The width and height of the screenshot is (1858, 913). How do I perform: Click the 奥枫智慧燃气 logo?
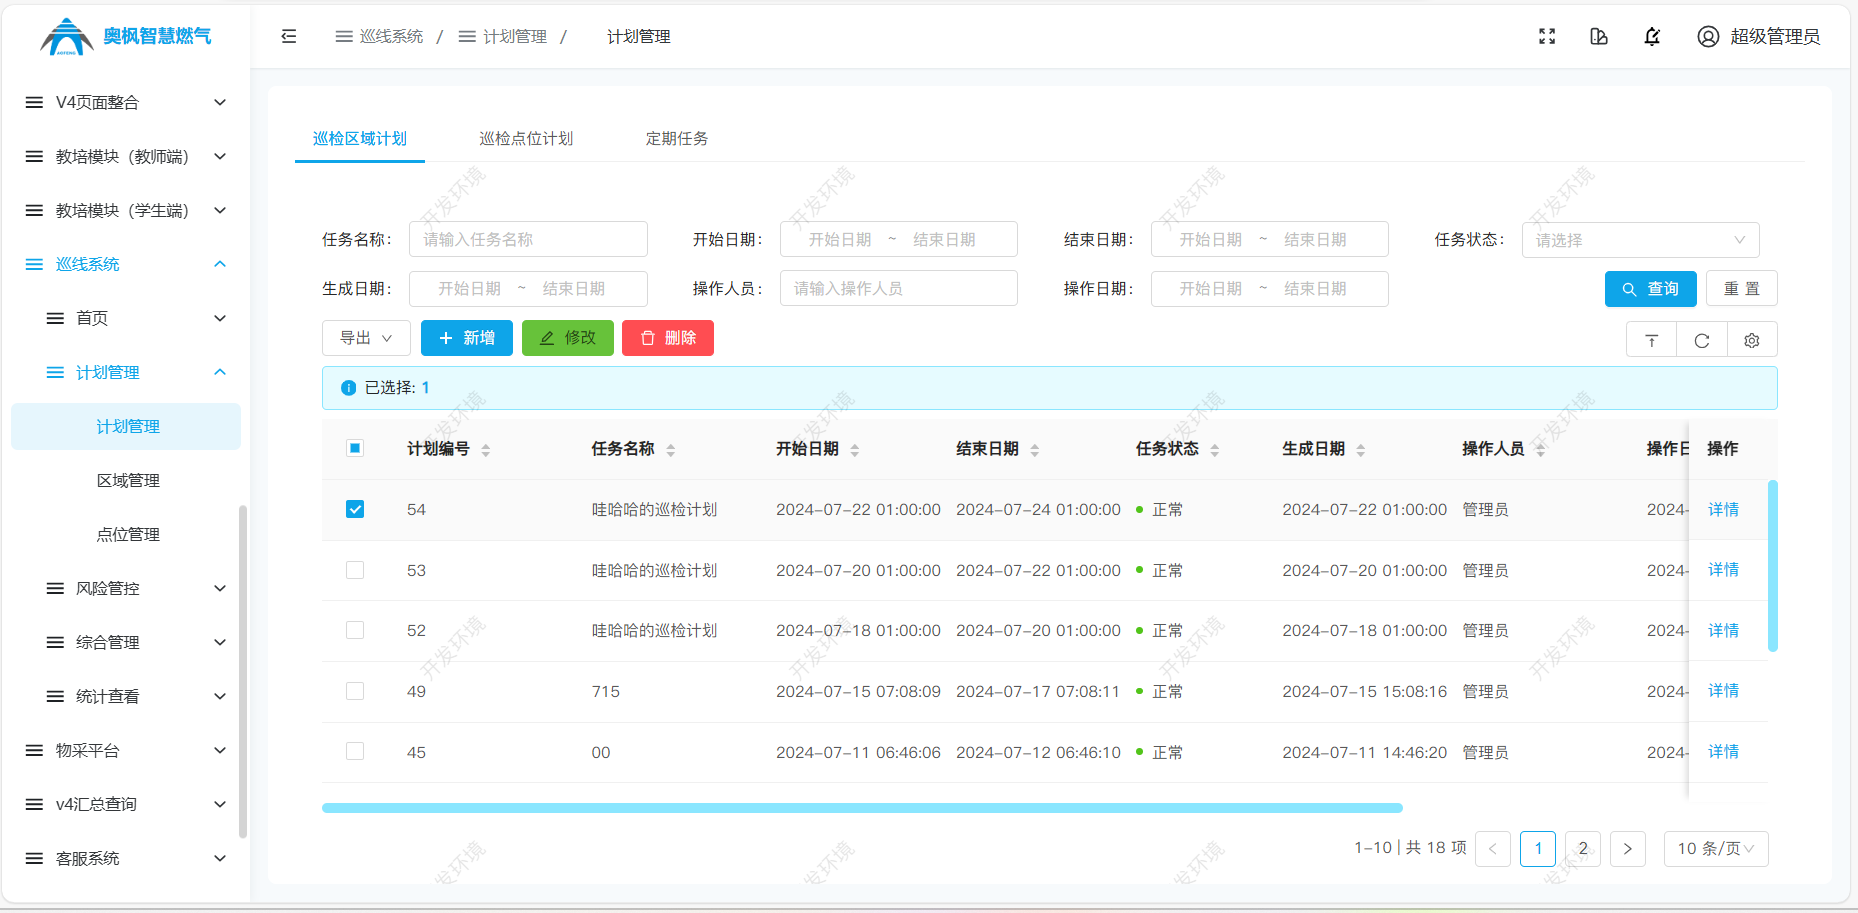coord(126,37)
